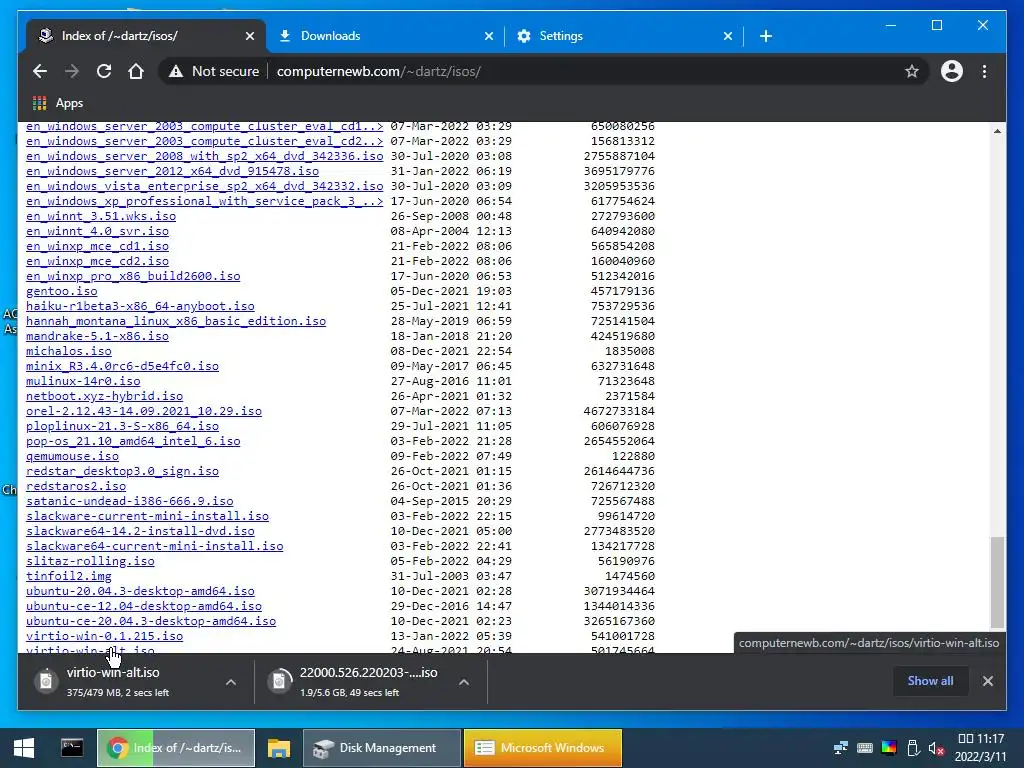Open a new browser tab
The image size is (1024, 768).
(766, 36)
